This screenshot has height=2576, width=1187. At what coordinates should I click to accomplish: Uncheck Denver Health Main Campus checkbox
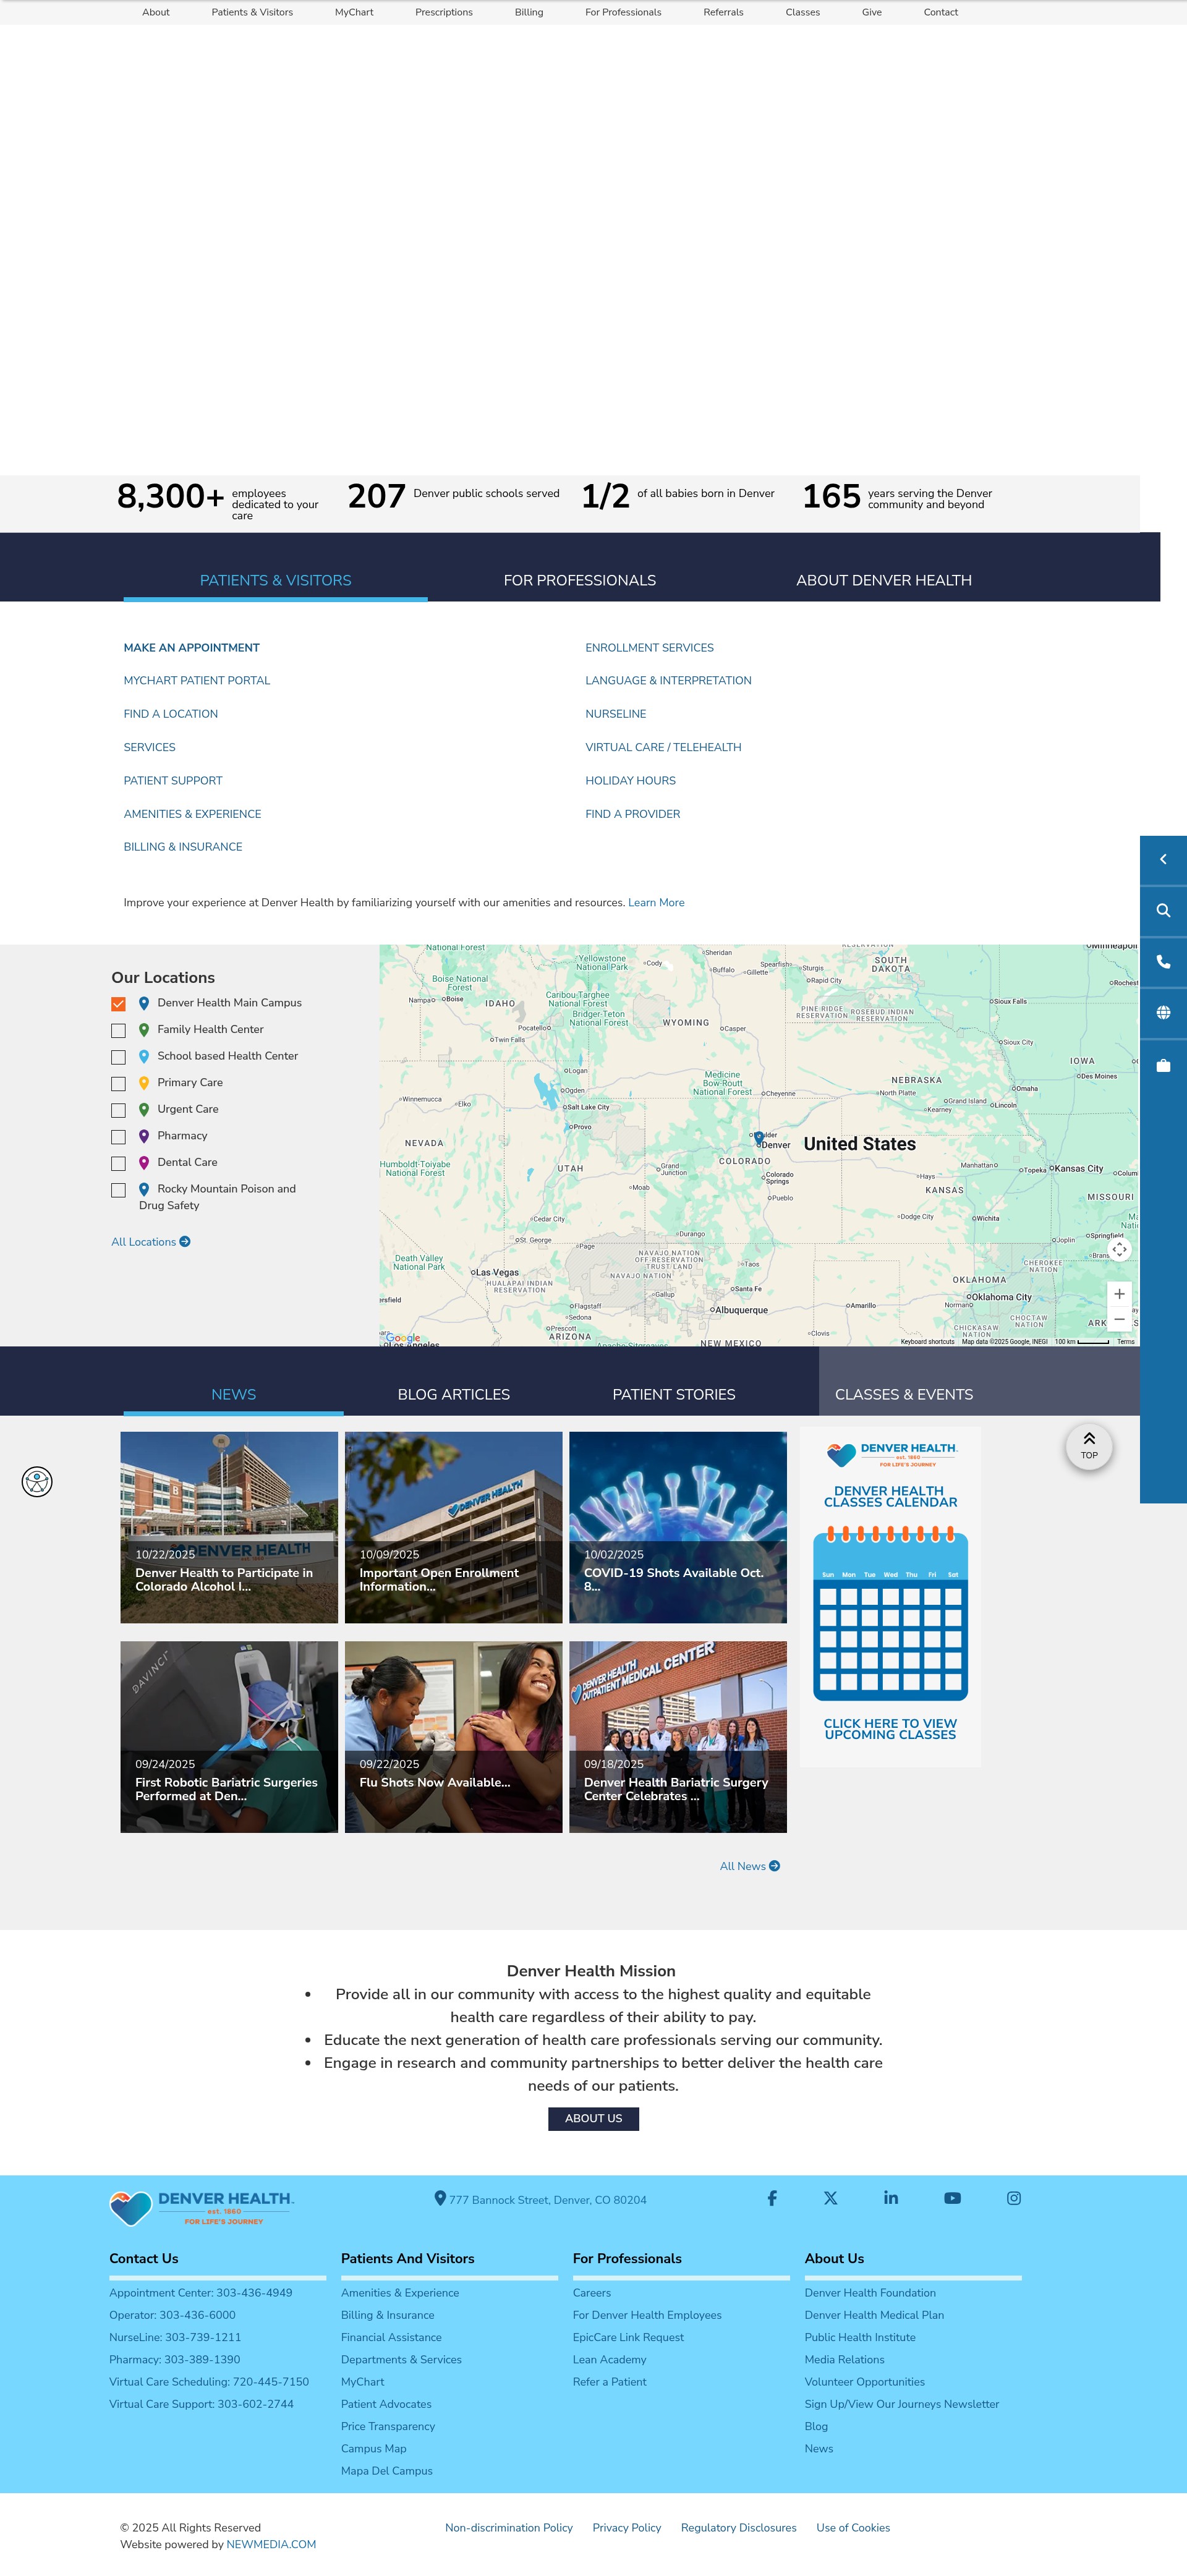click(118, 1004)
